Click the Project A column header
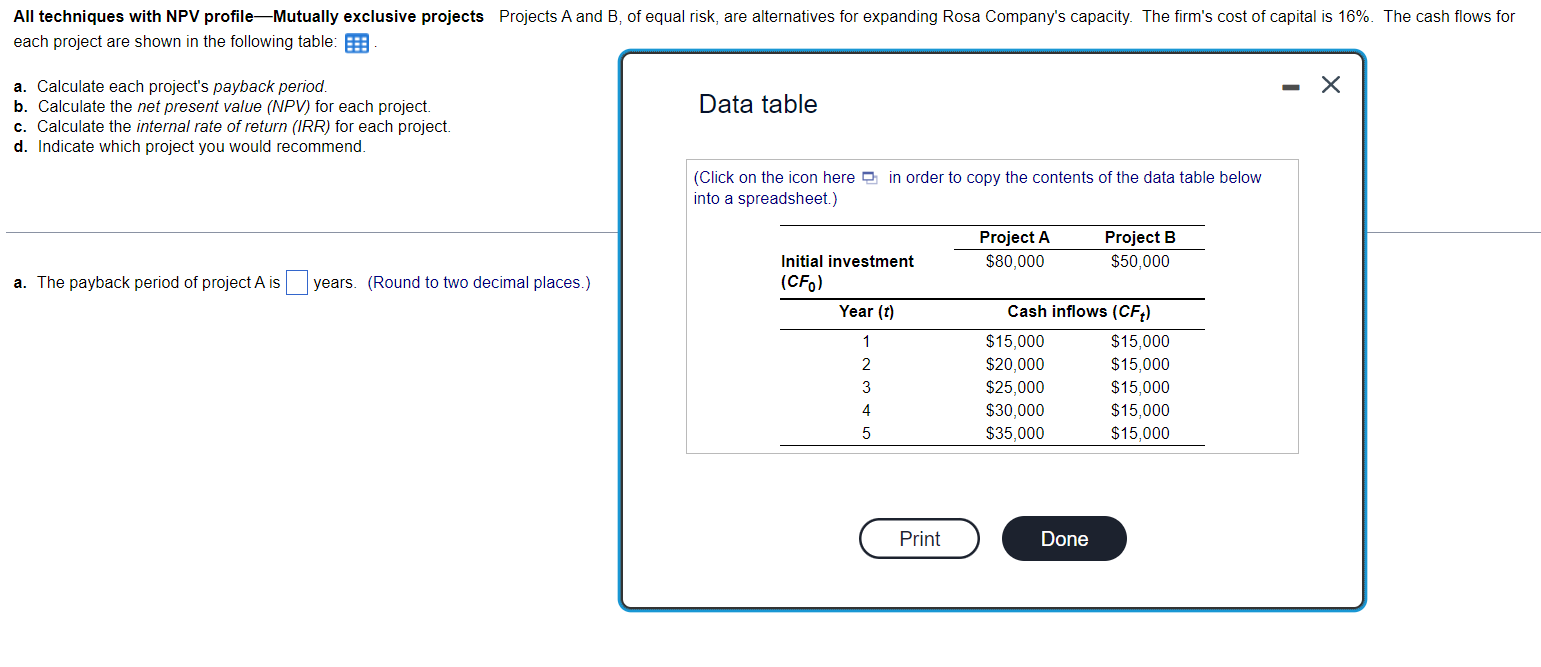 pos(1014,237)
